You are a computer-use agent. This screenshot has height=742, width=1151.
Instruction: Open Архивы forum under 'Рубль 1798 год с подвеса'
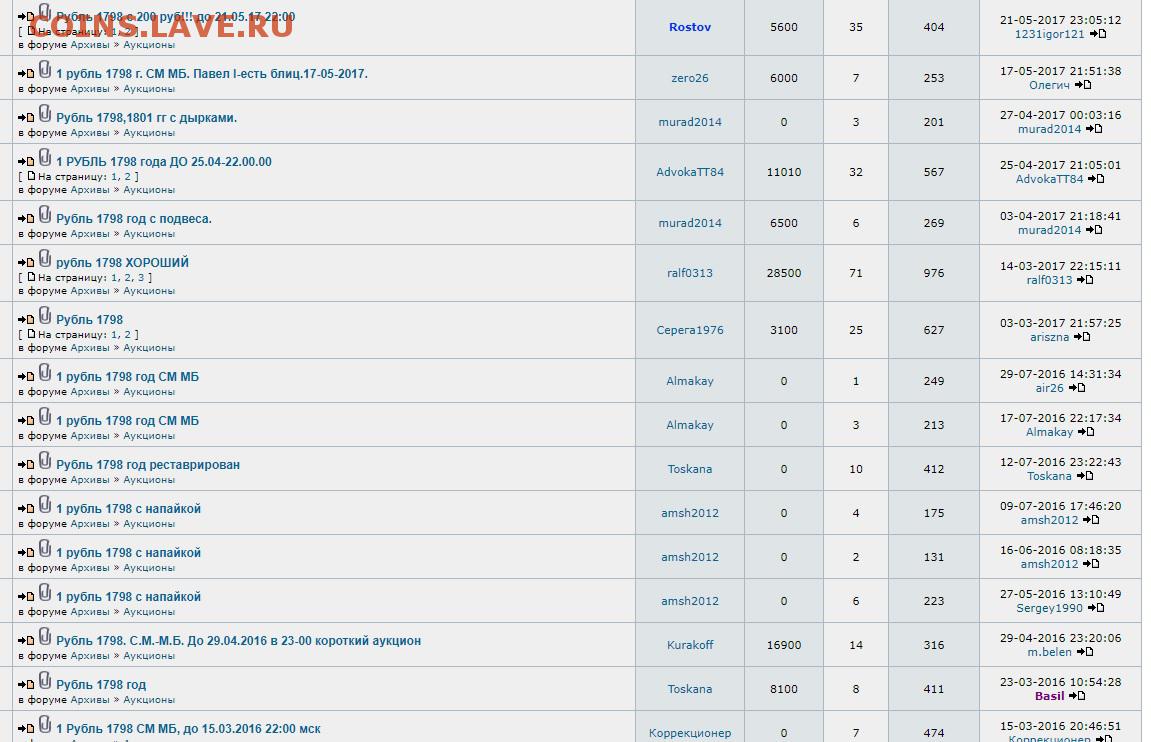pyautogui.click(x=90, y=234)
